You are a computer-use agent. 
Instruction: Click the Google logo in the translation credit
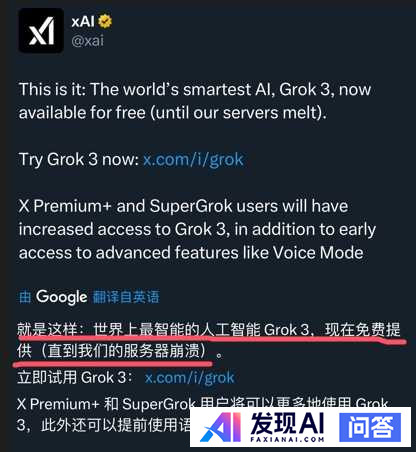tap(62, 297)
